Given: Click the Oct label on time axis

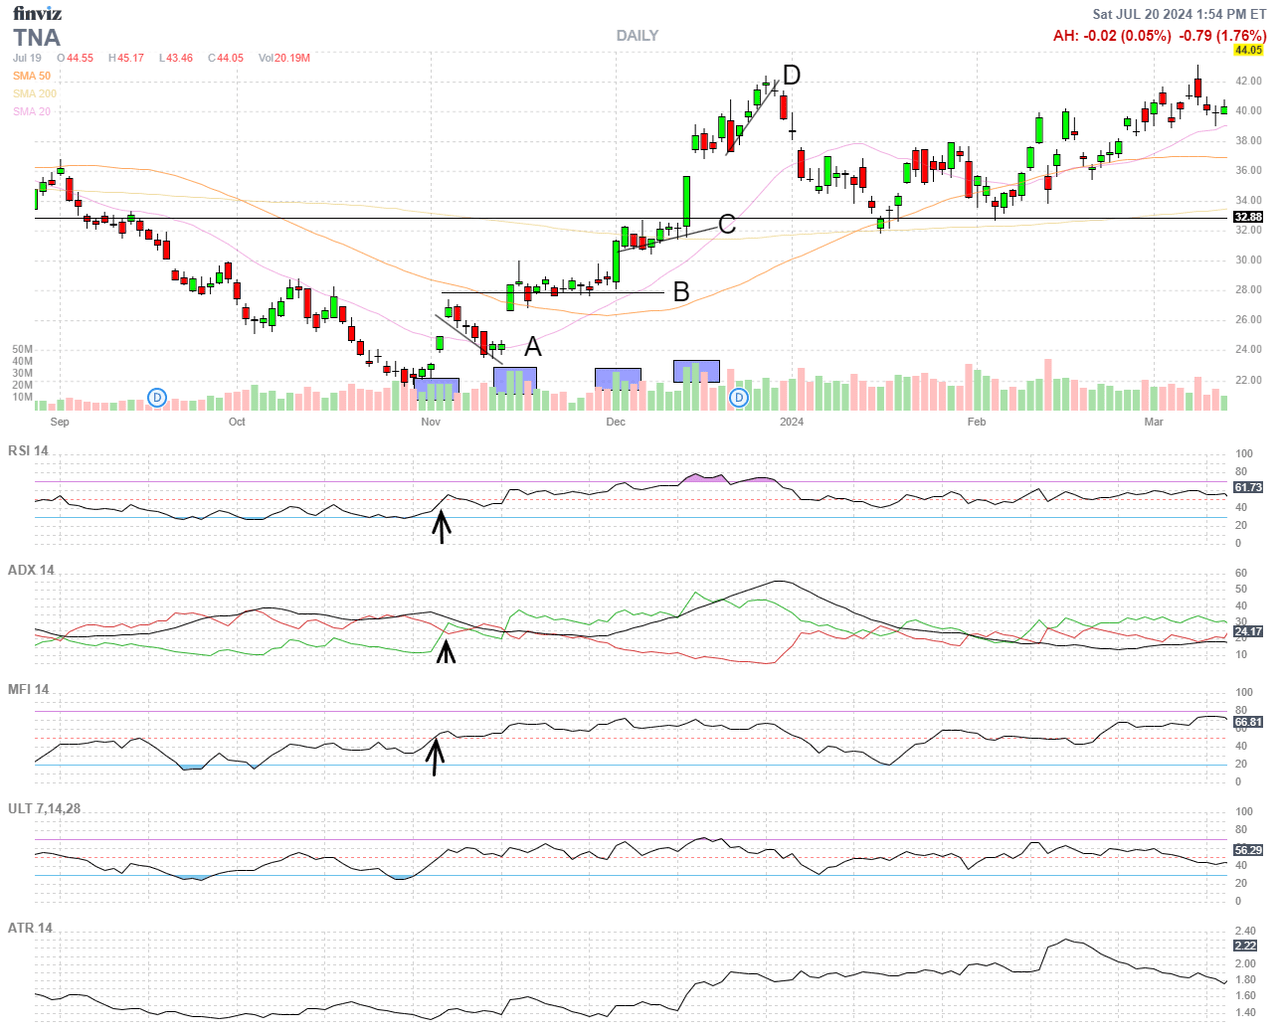Looking at the screenshot, I should (x=237, y=422).
